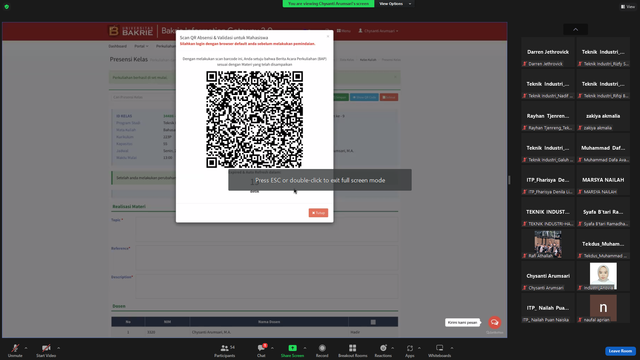Expand arrow beside Apps
The width and height of the screenshot is (640, 360).
(x=419, y=348)
